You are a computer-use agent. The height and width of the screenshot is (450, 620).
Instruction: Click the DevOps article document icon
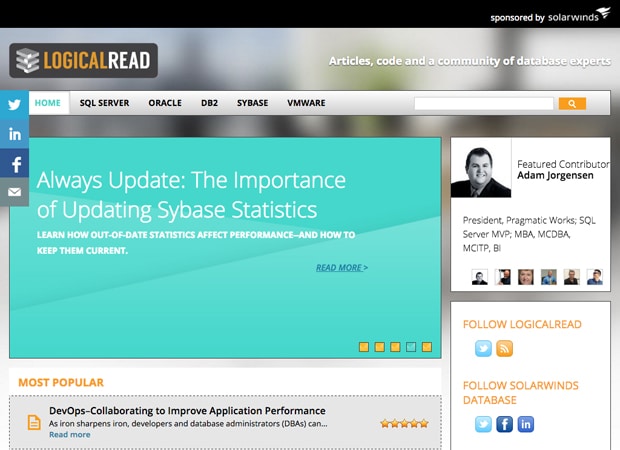click(34, 422)
